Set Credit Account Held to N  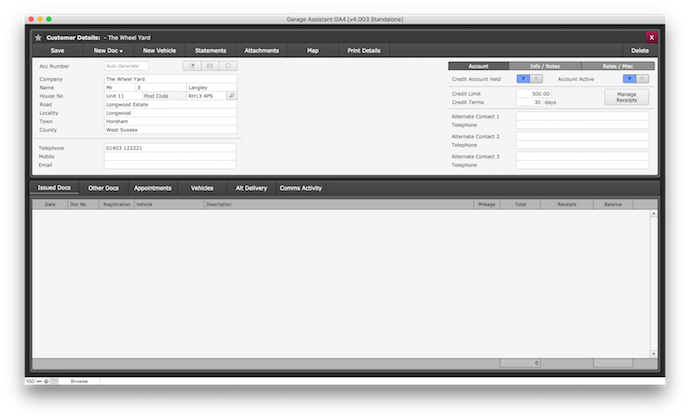point(537,78)
